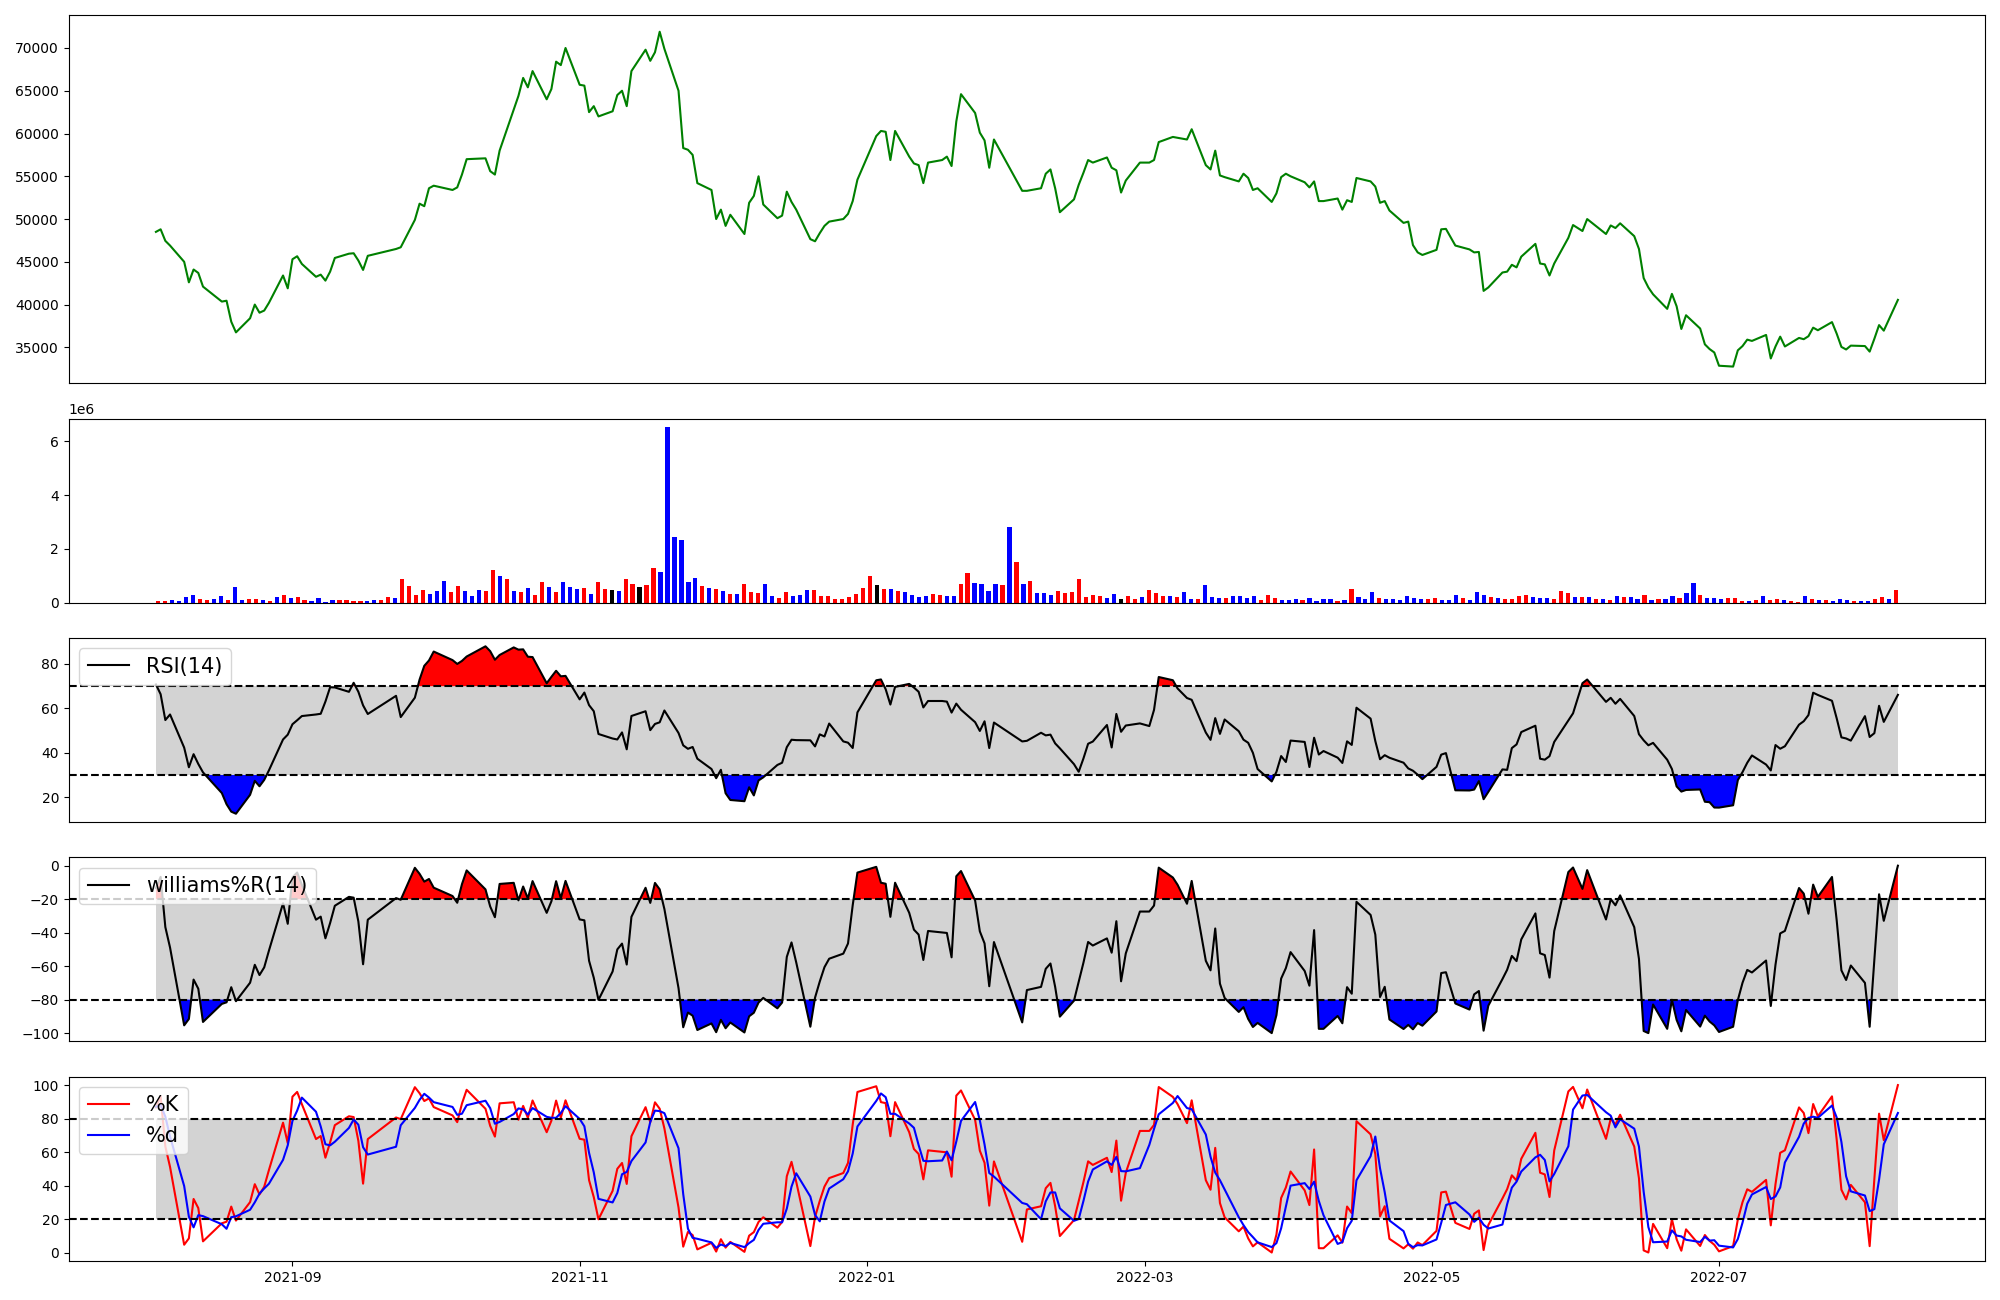The height and width of the screenshot is (1300, 2000).
Task: Click the 2021-09 x-axis date label
Action: (293, 1277)
